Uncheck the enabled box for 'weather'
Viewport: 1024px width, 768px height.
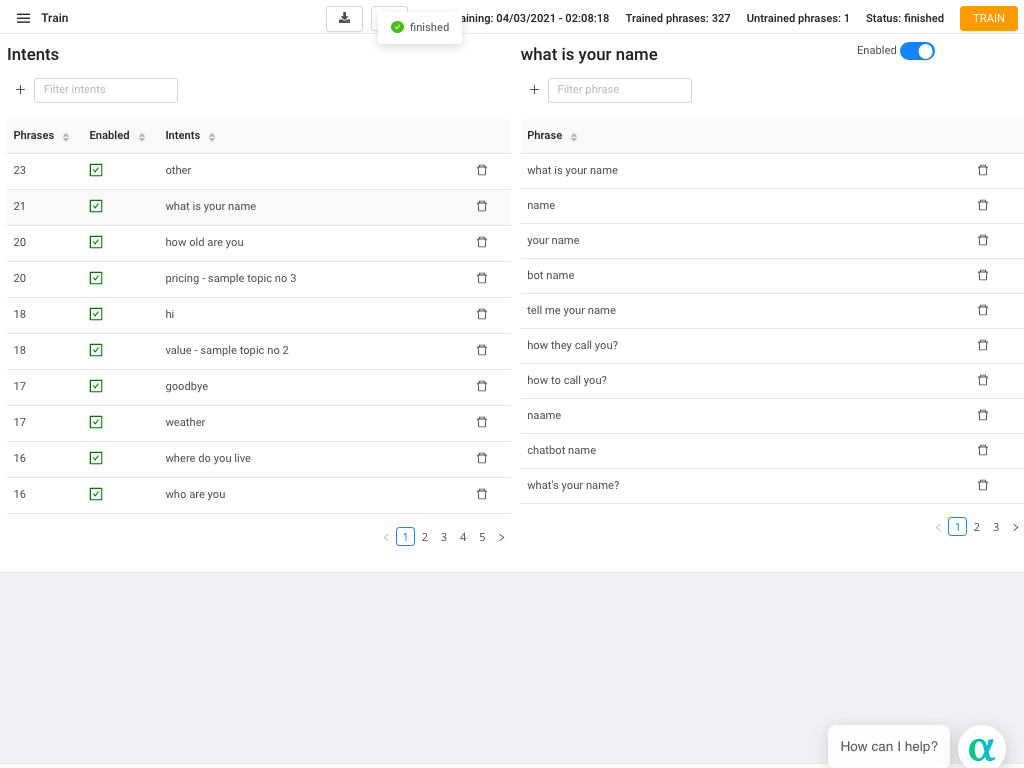tap(96, 422)
